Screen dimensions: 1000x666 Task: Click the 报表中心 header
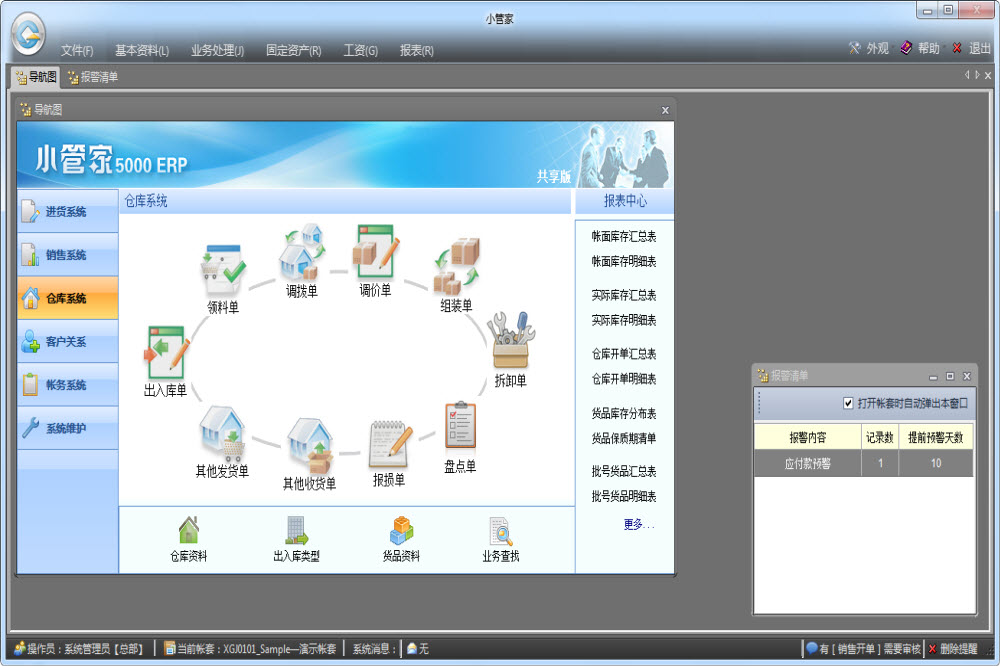pos(625,201)
